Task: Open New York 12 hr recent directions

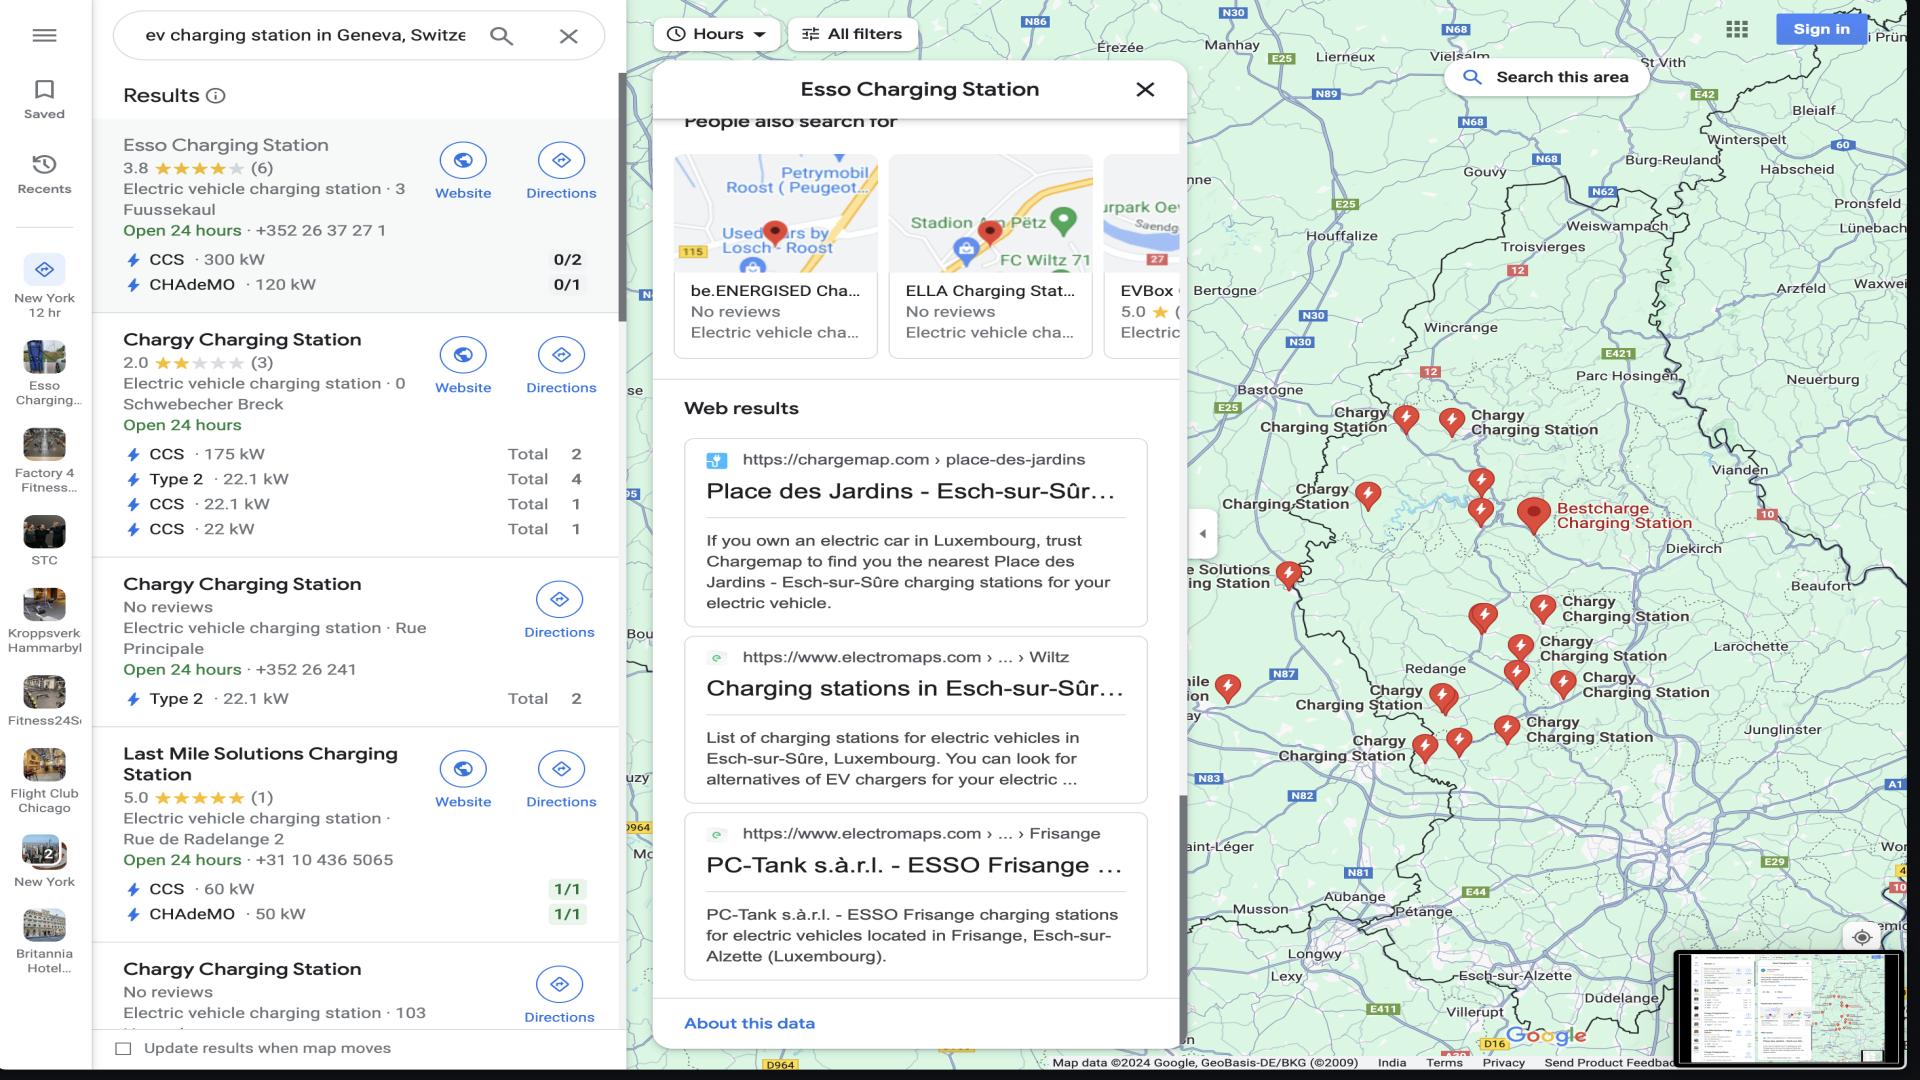Action: pyautogui.click(x=44, y=286)
